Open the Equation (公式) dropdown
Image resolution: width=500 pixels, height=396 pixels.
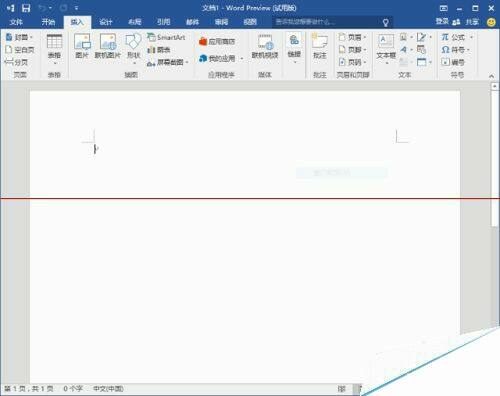pos(457,37)
